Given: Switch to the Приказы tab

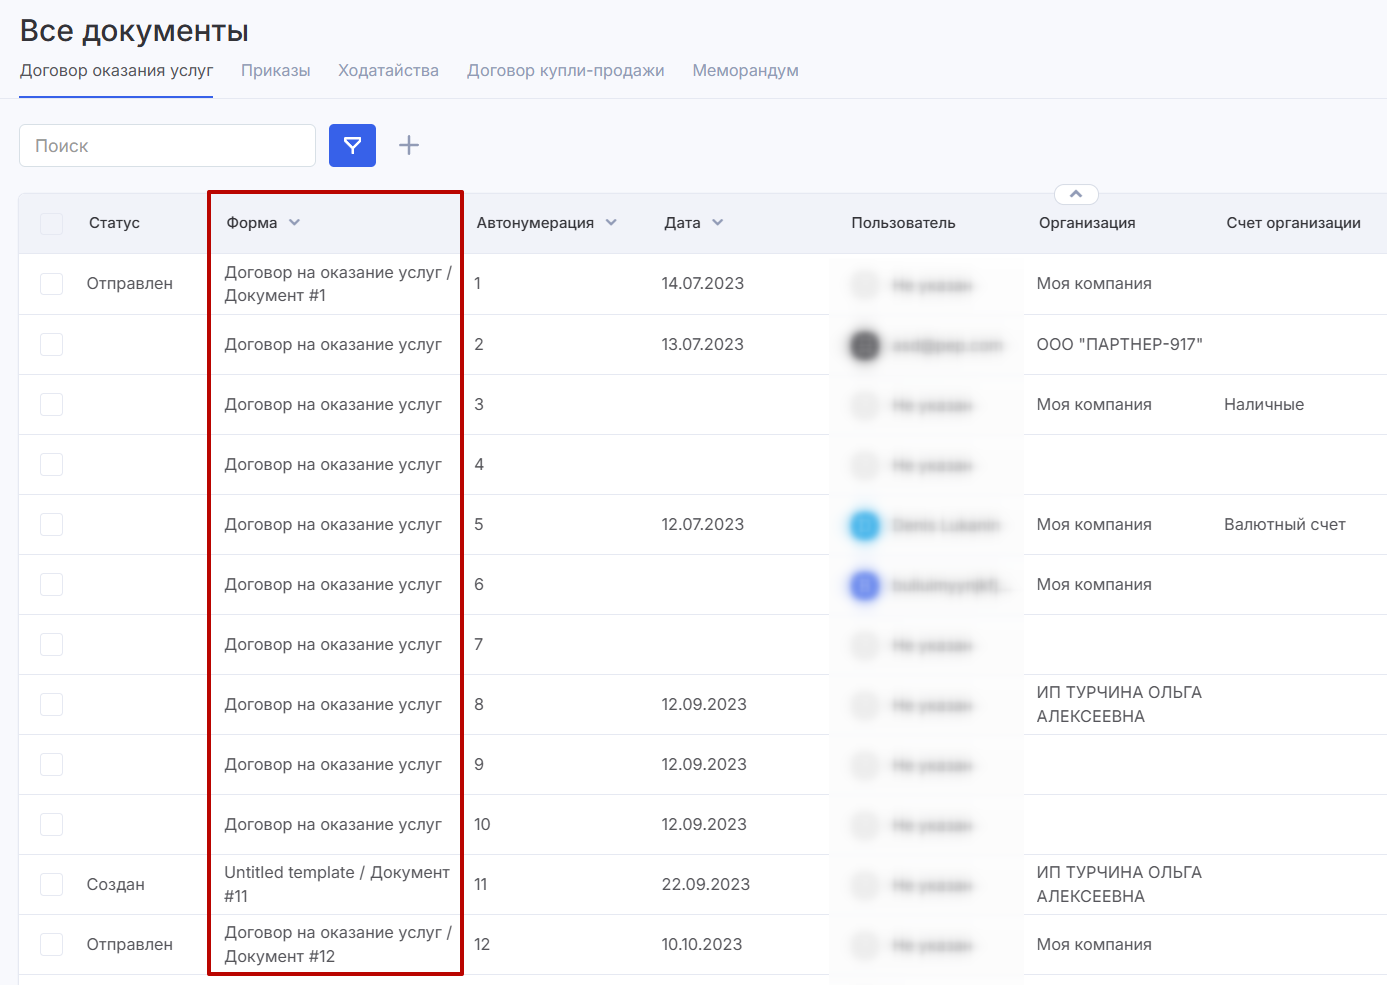Looking at the screenshot, I should (x=275, y=71).
